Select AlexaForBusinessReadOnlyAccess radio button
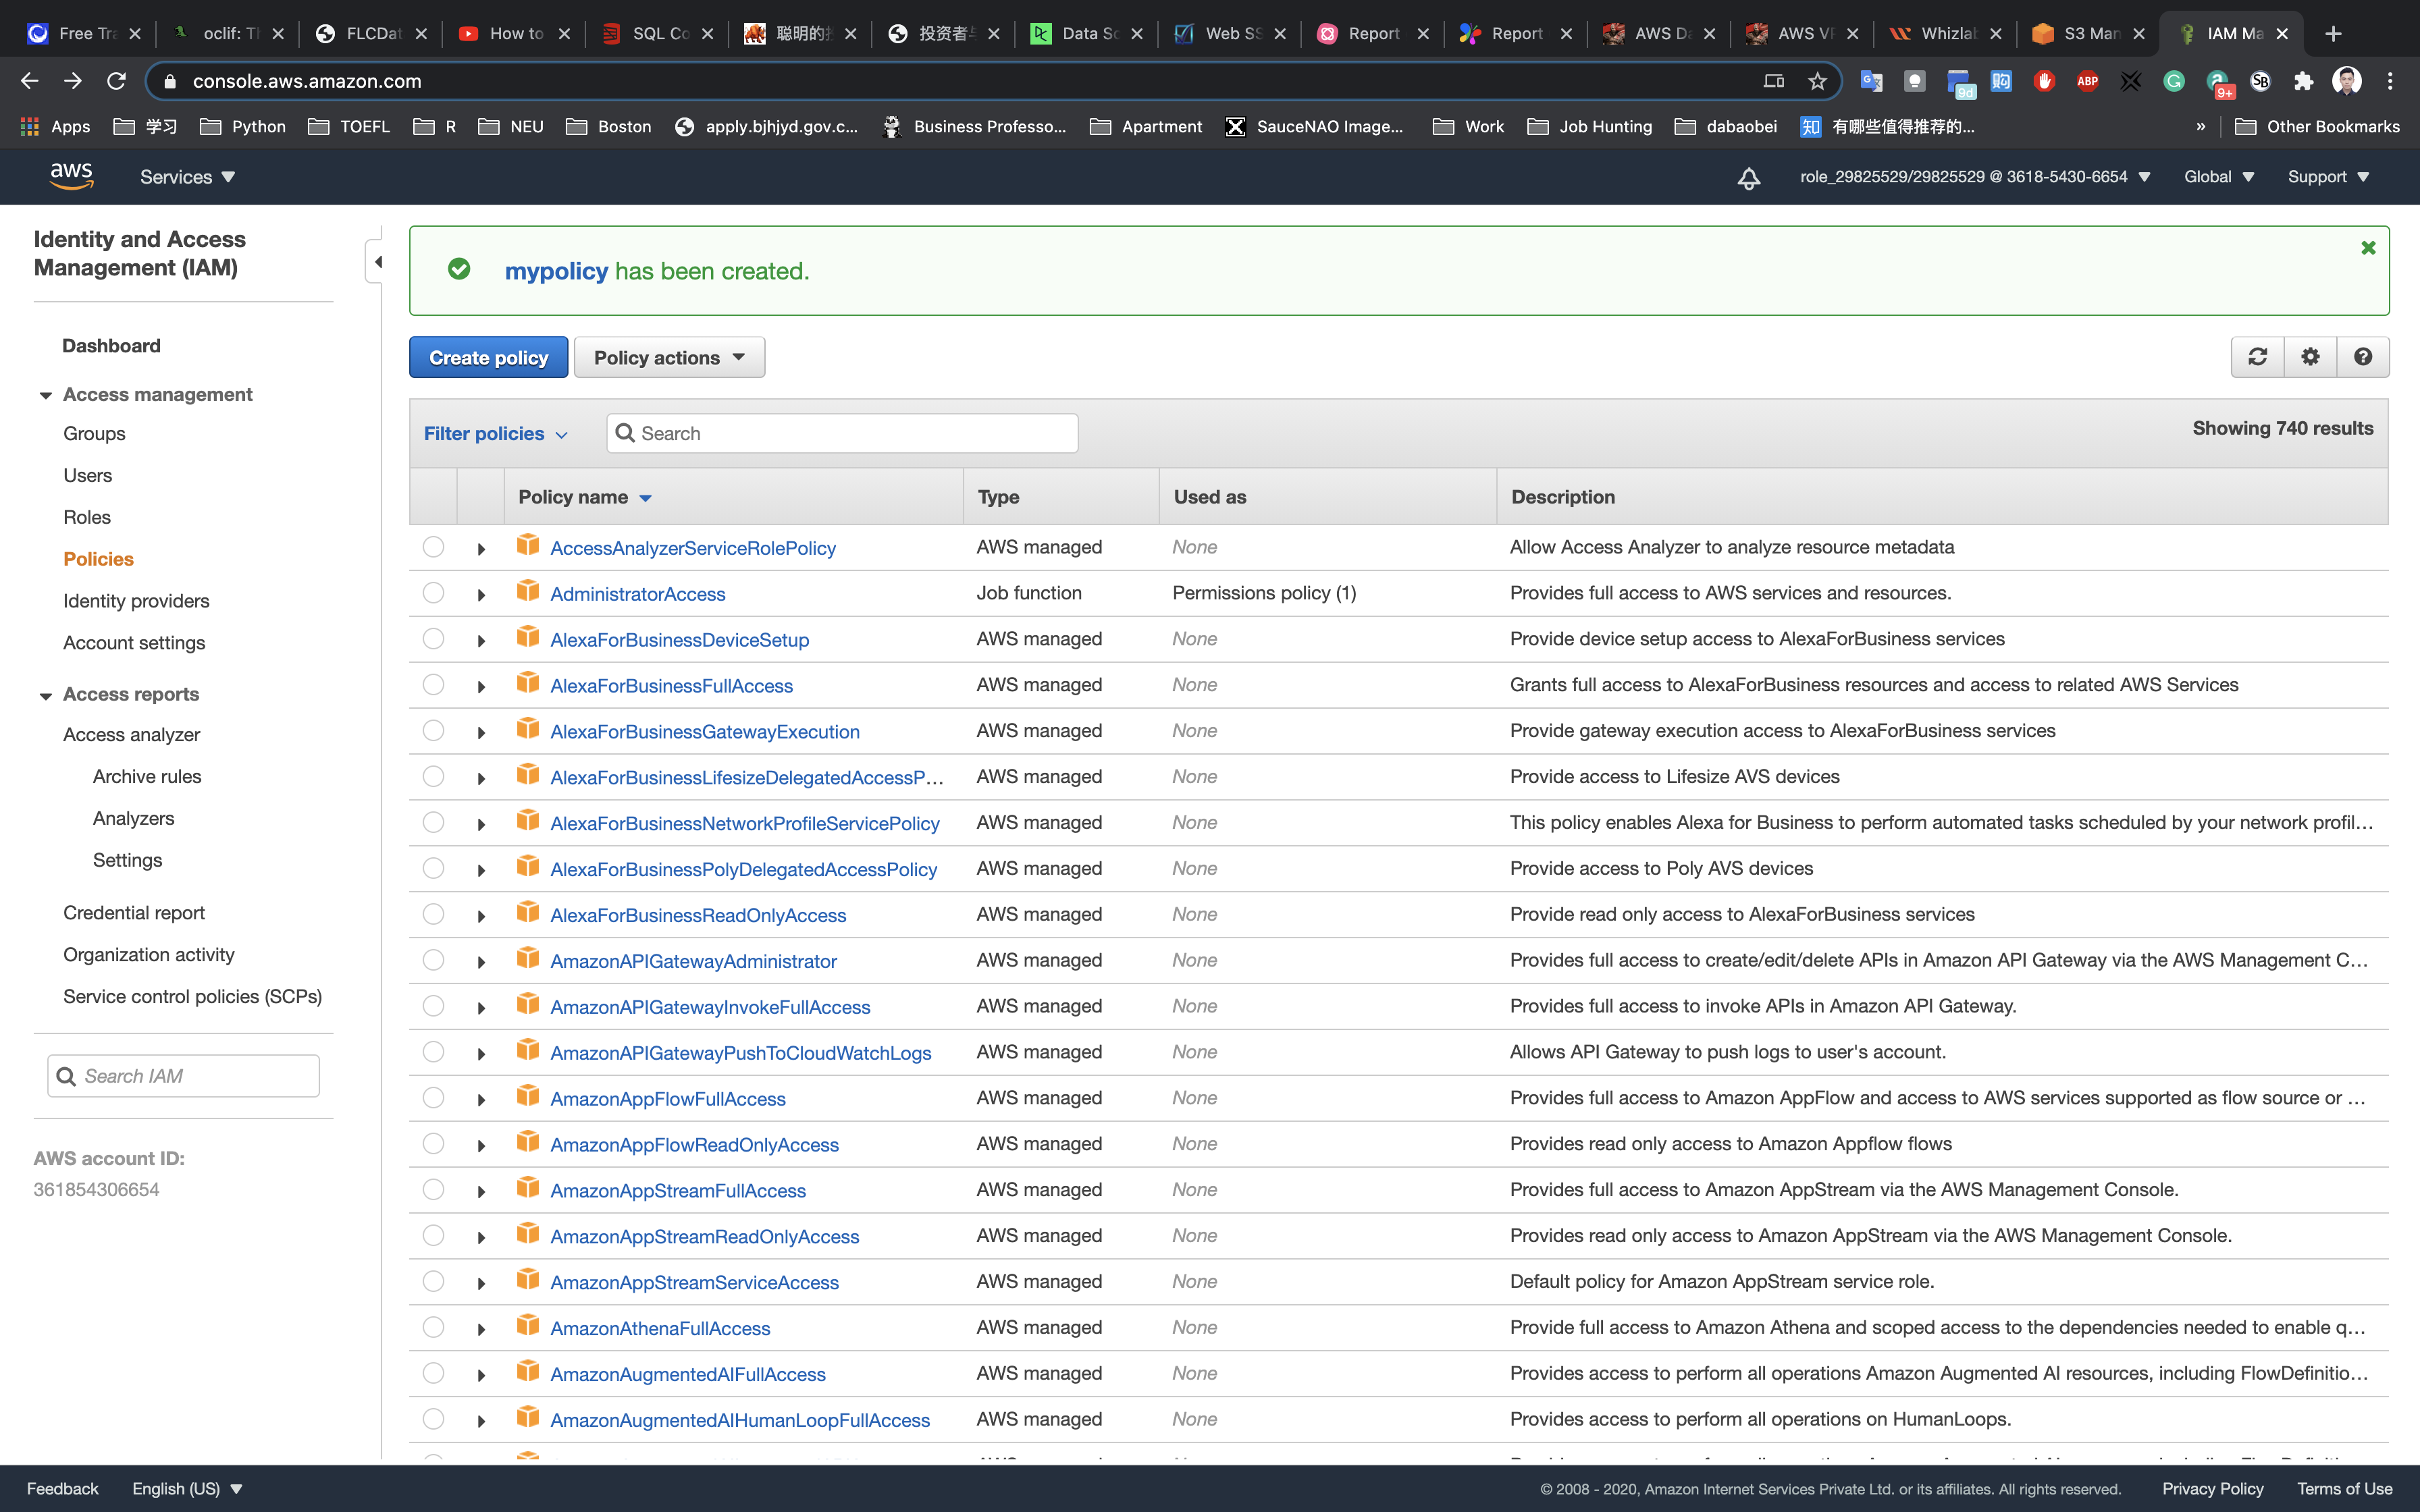This screenshot has width=2420, height=1512. [x=433, y=914]
